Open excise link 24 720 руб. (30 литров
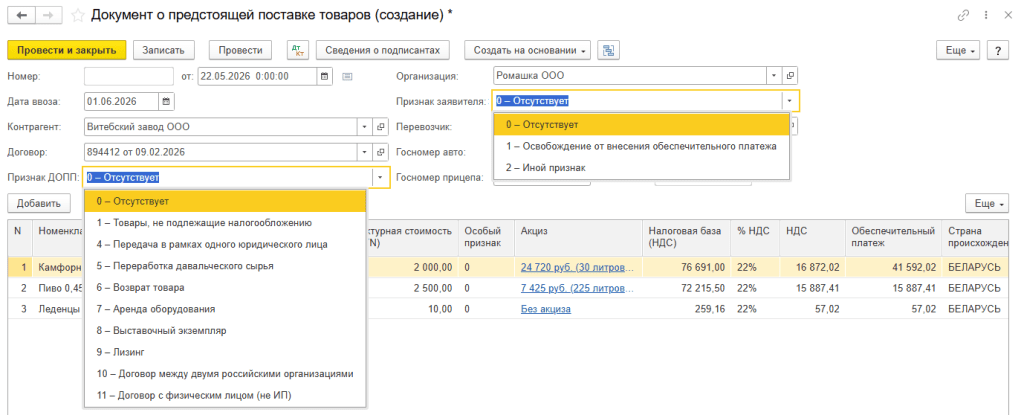The image size is (1024, 415). click(578, 267)
